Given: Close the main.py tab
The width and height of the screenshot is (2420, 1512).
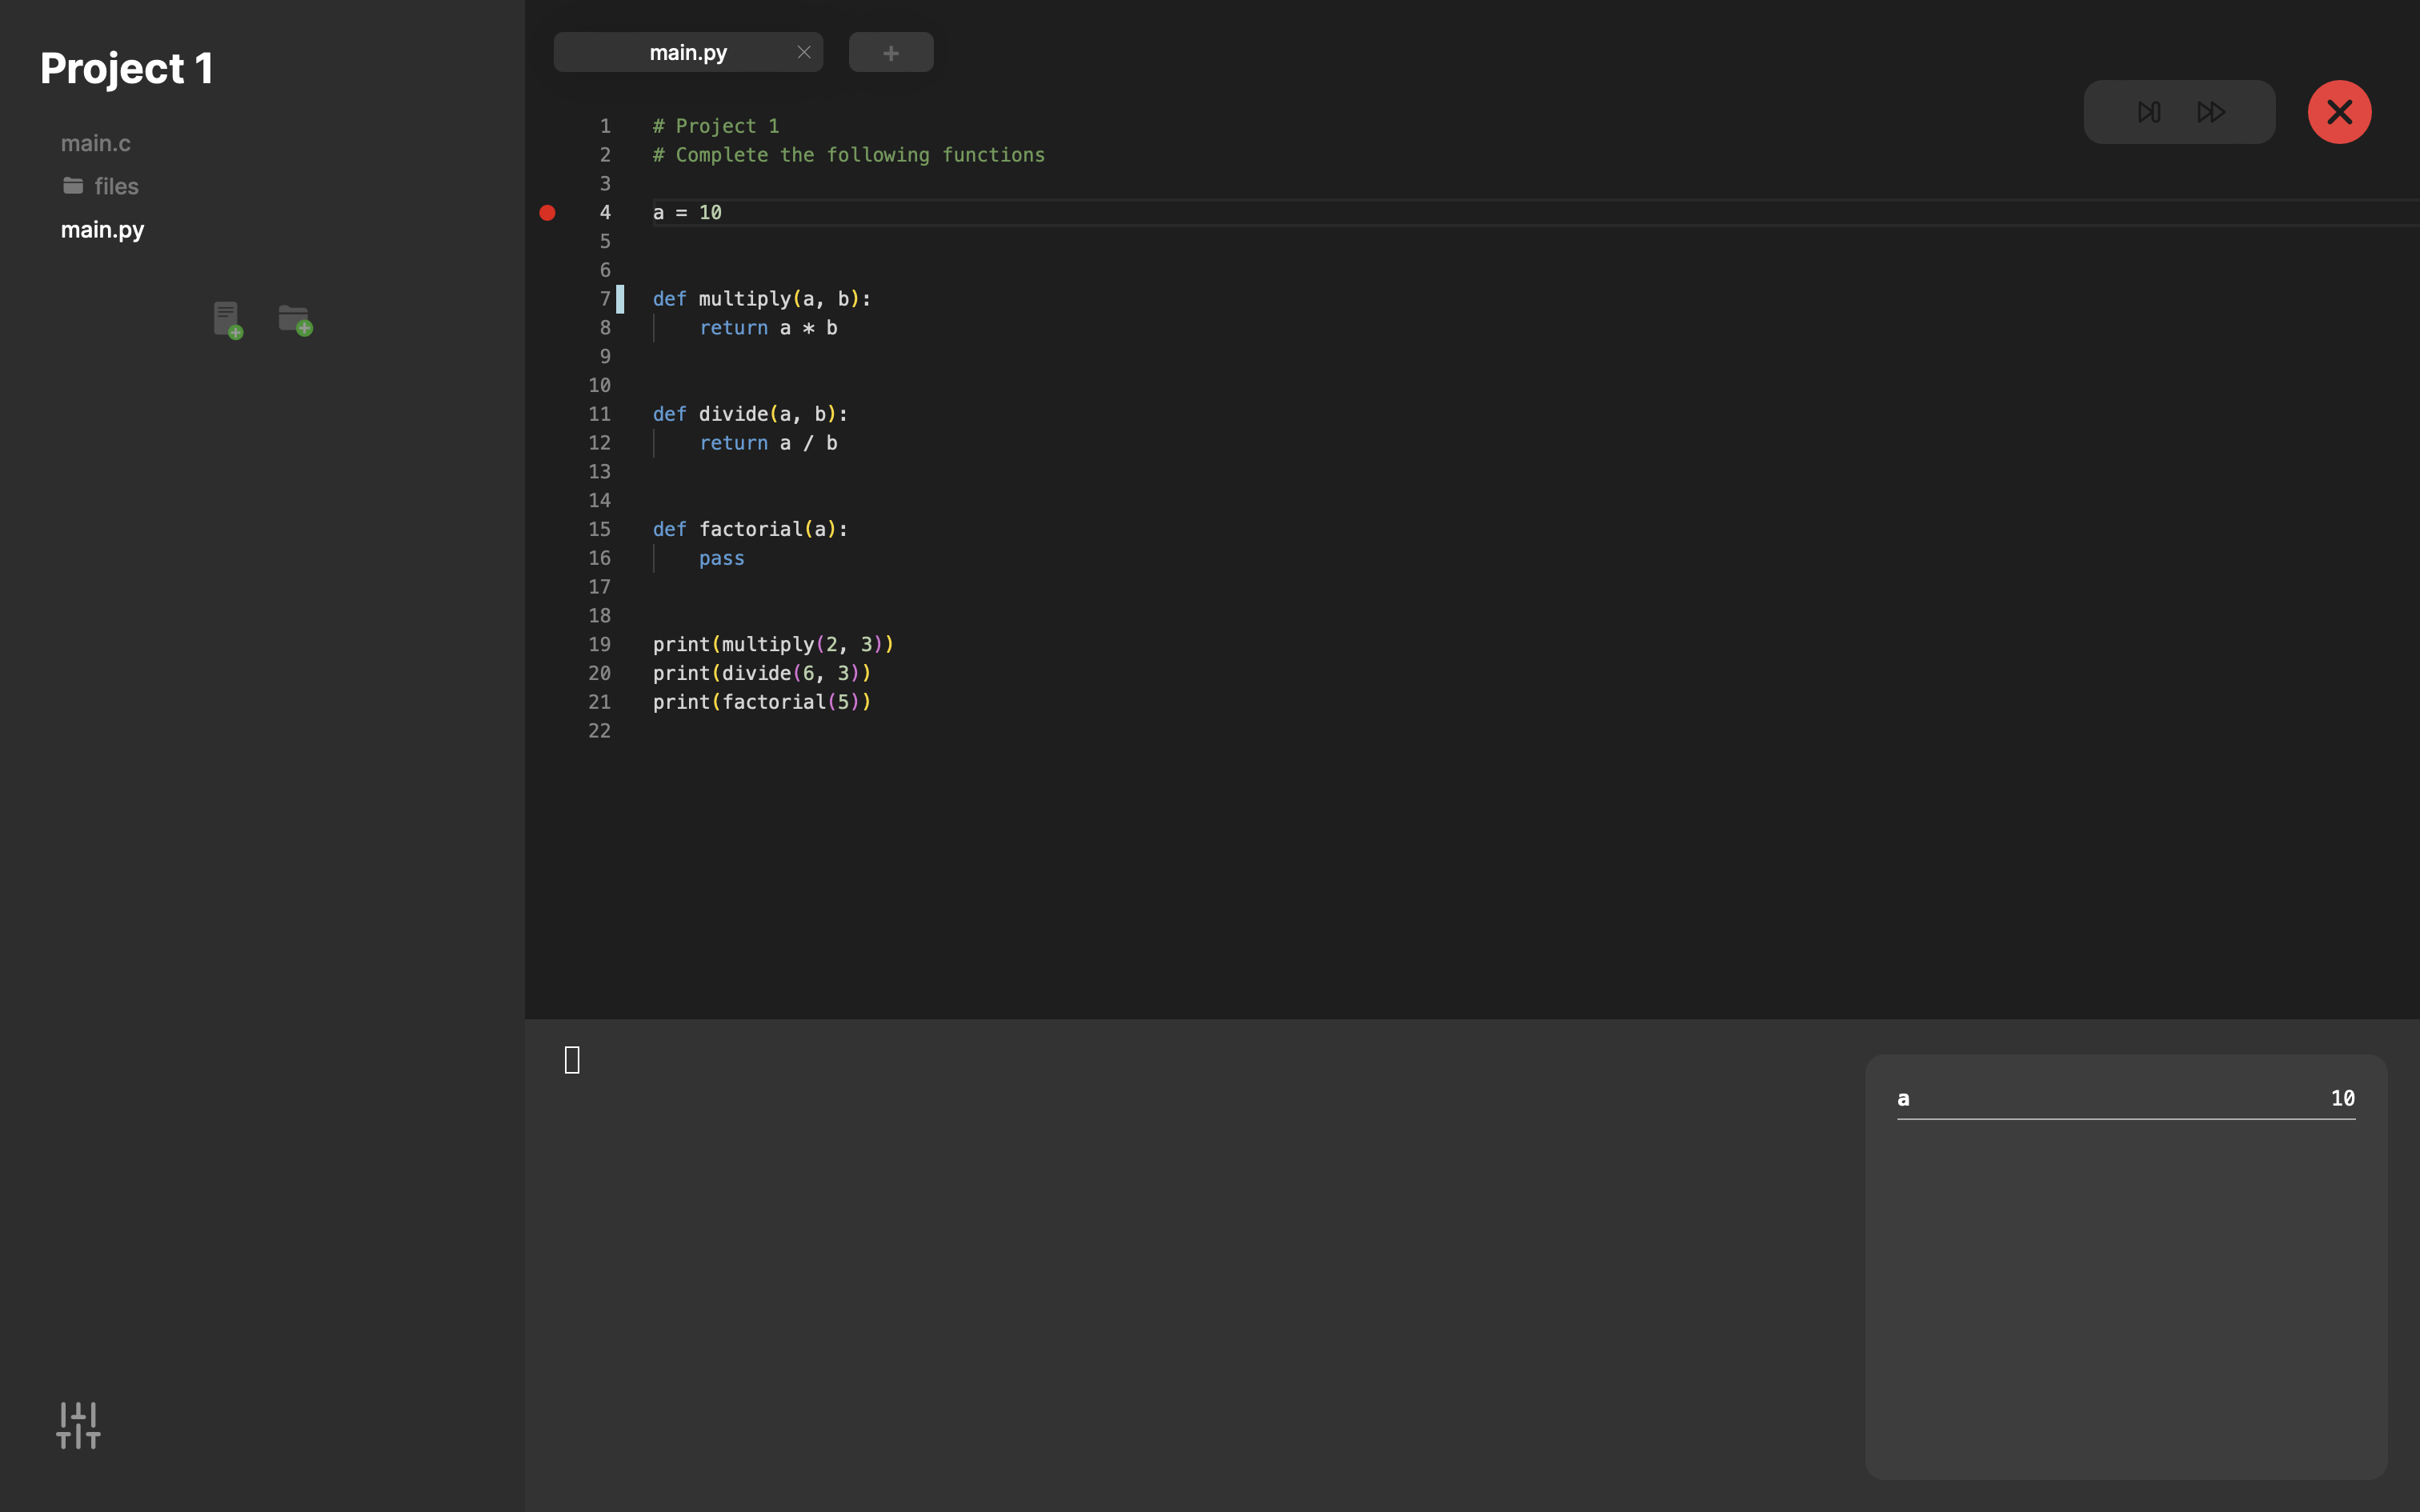Looking at the screenshot, I should (x=804, y=52).
